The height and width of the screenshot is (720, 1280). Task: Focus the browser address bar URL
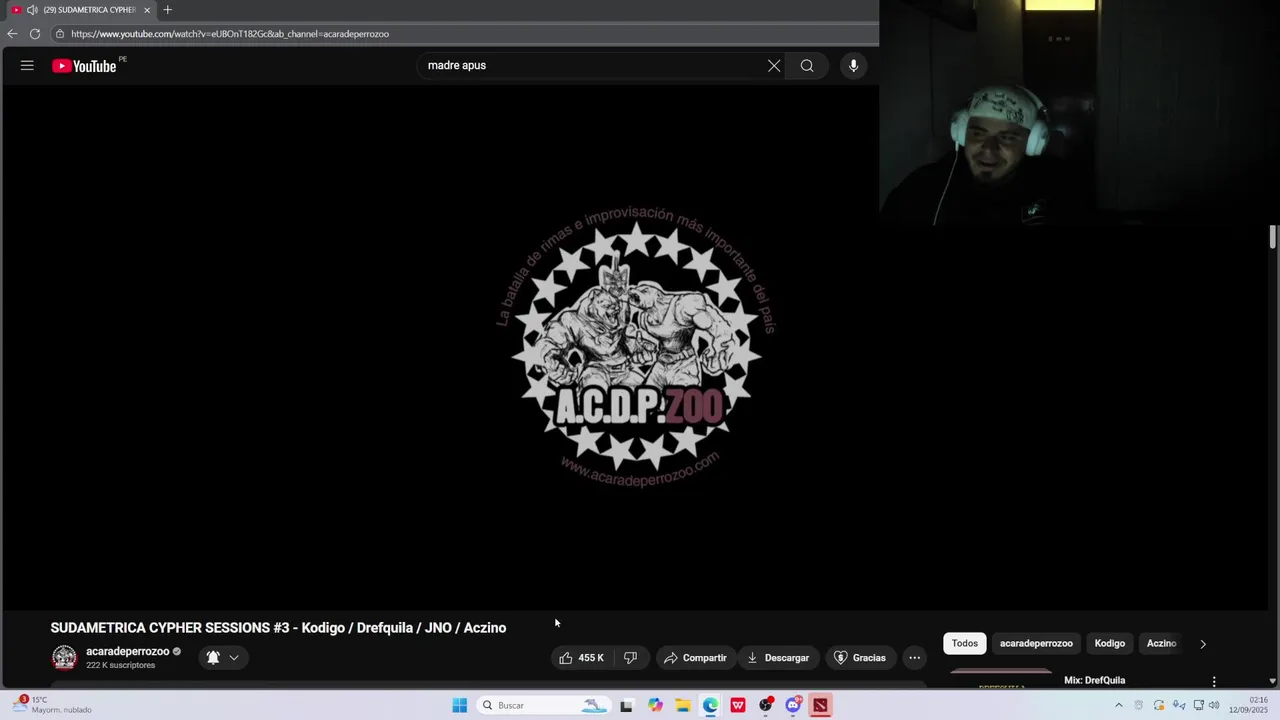pyautogui.click(x=230, y=34)
